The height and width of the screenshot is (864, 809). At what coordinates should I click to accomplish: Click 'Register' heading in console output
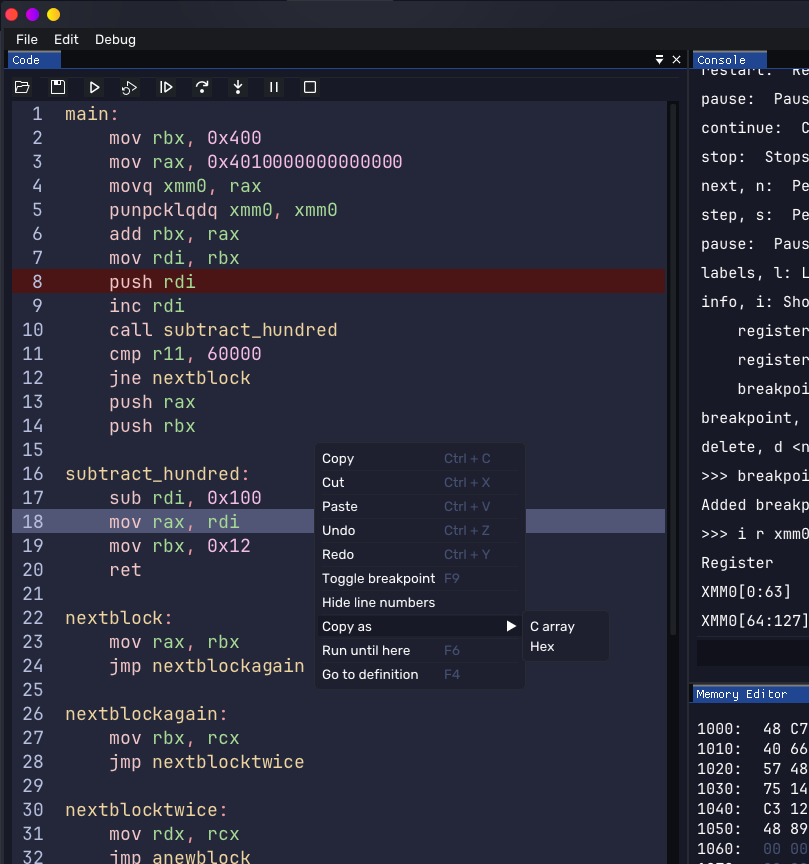coord(737,563)
